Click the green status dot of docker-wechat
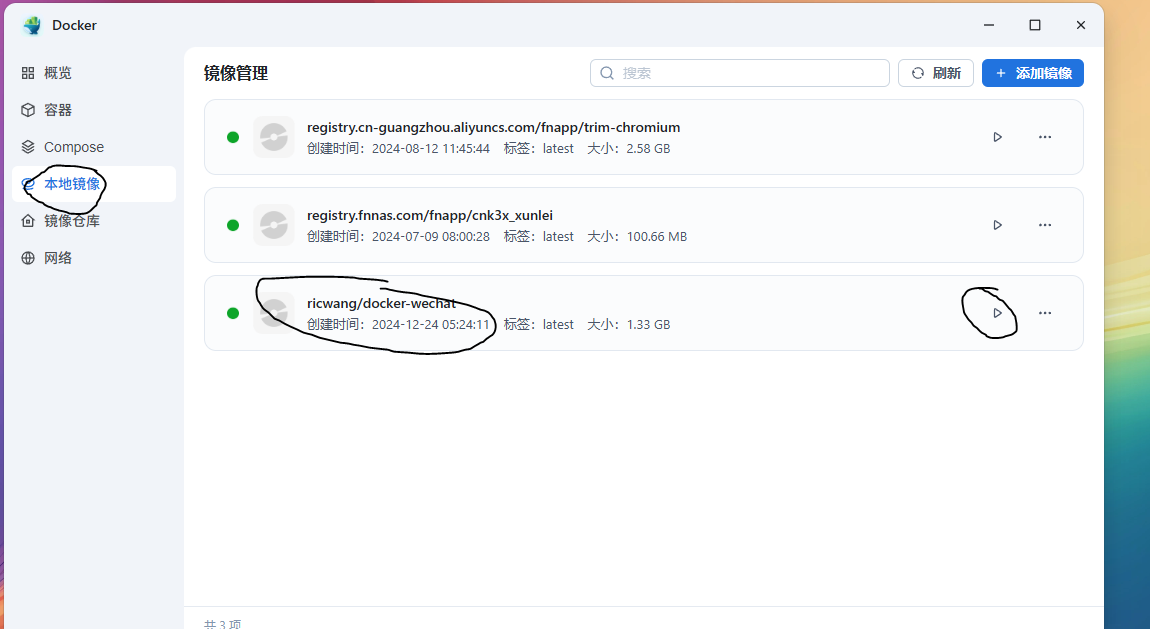The image size is (1150, 629). (x=233, y=313)
